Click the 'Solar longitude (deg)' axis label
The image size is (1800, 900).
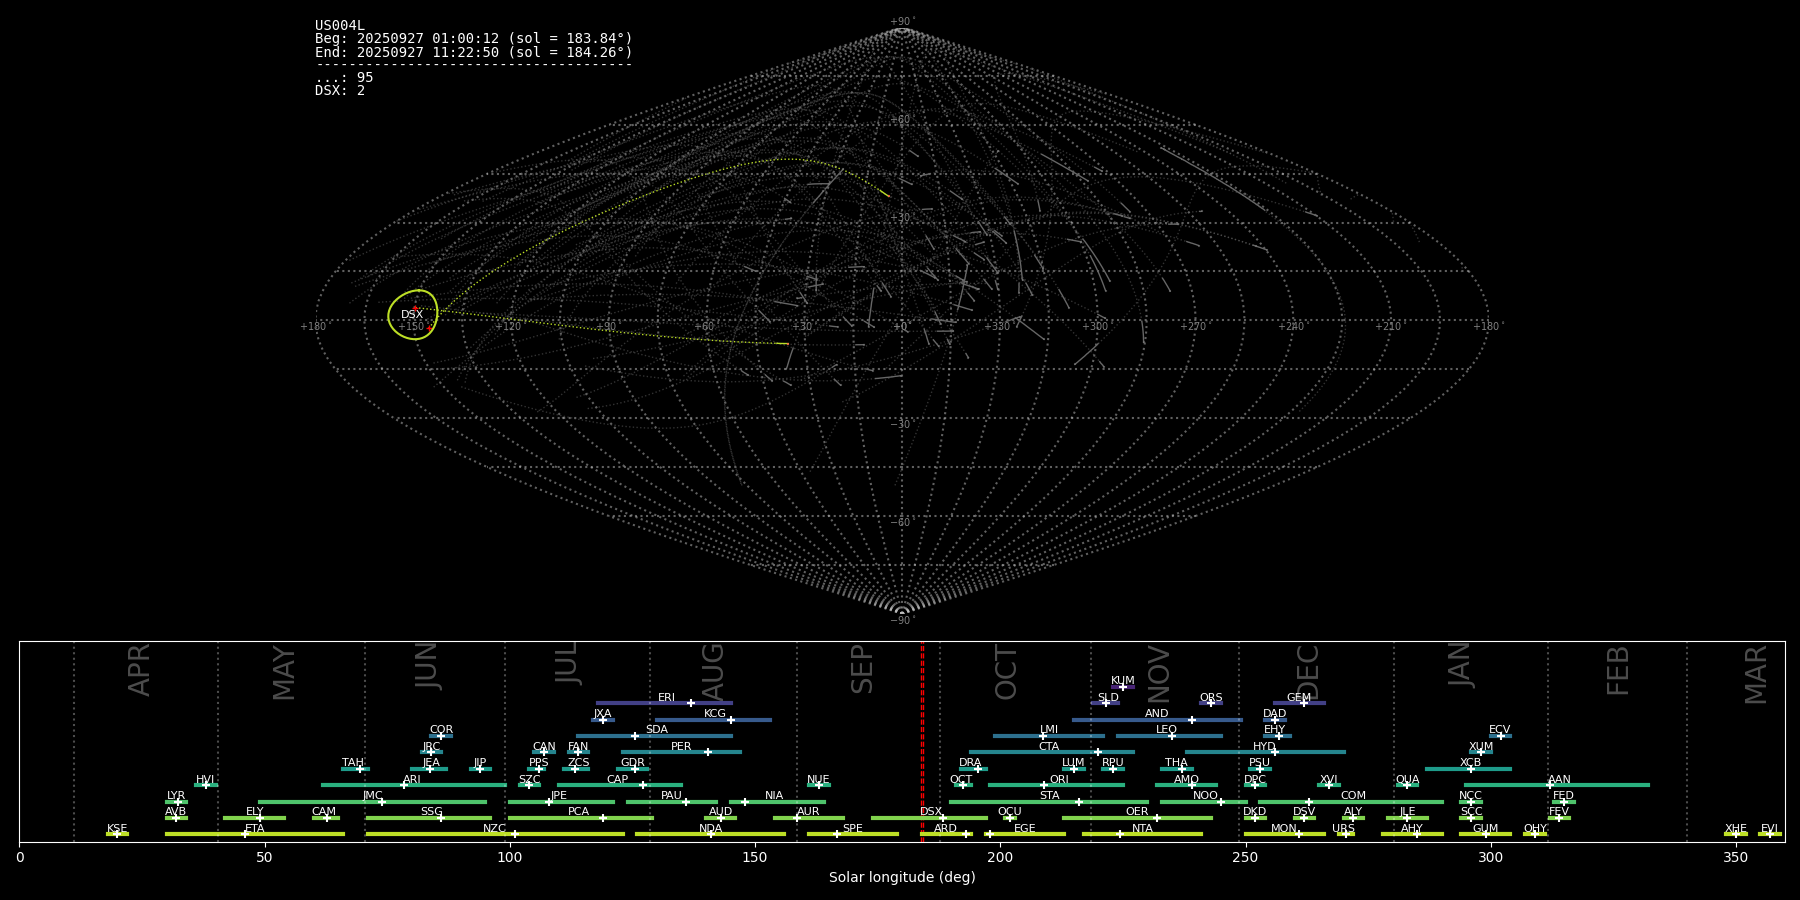902,877
